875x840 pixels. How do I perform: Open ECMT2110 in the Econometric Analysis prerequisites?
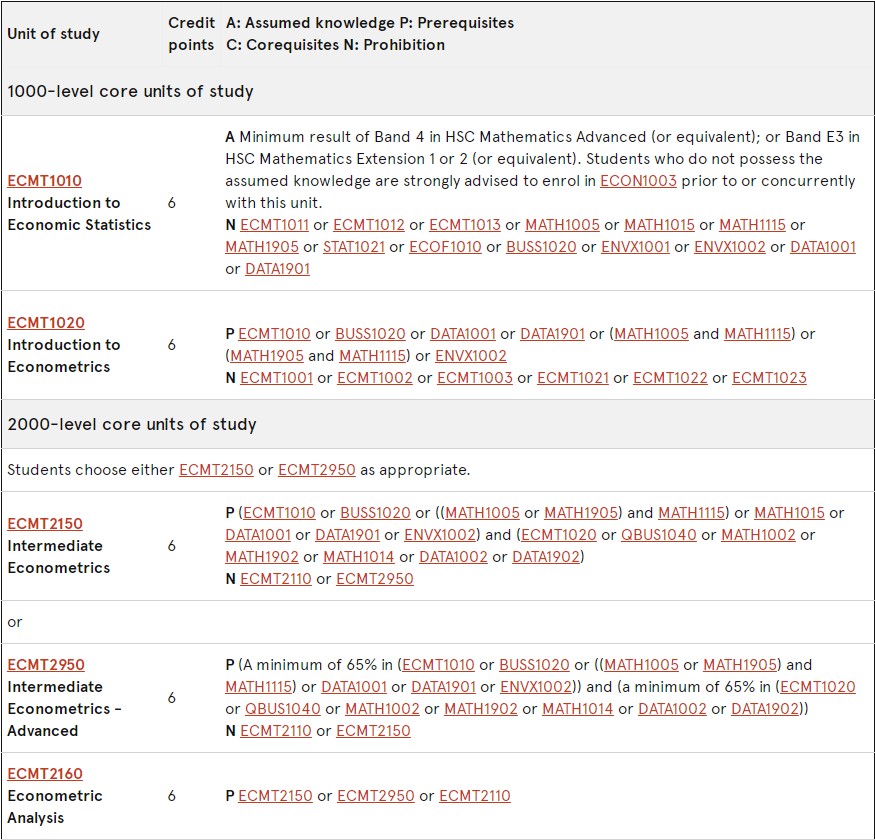475,796
